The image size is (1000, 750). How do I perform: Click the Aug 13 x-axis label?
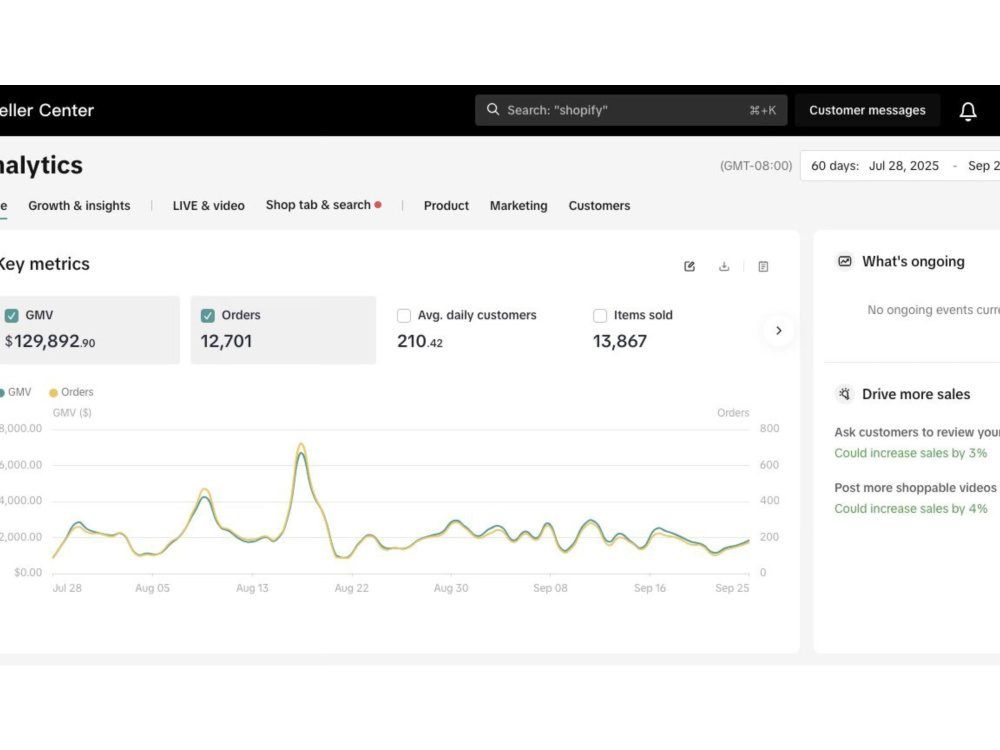click(x=252, y=588)
